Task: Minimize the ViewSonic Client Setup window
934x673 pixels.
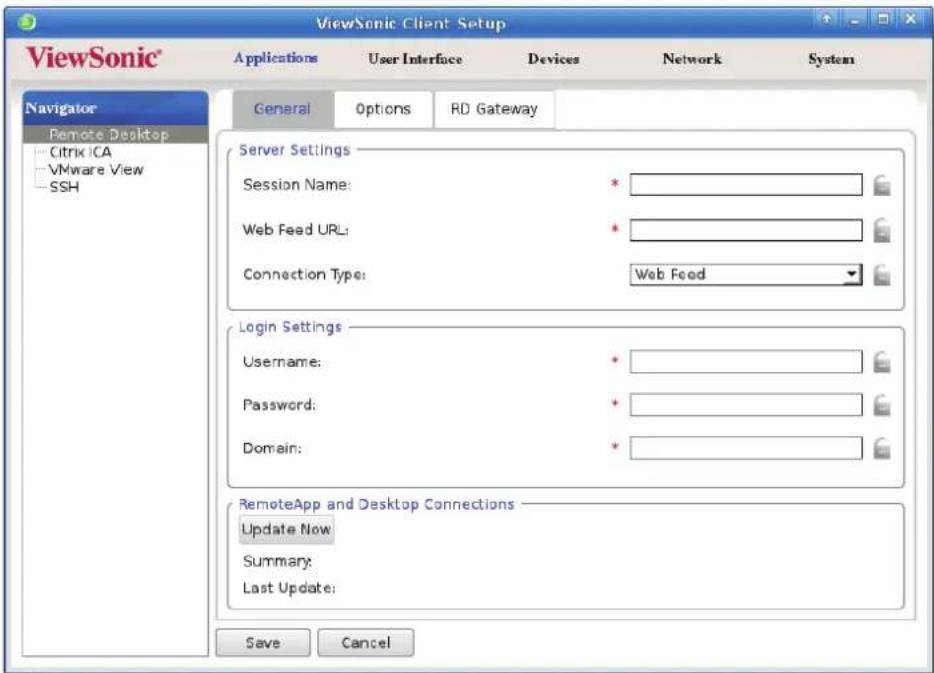Action: tap(855, 19)
